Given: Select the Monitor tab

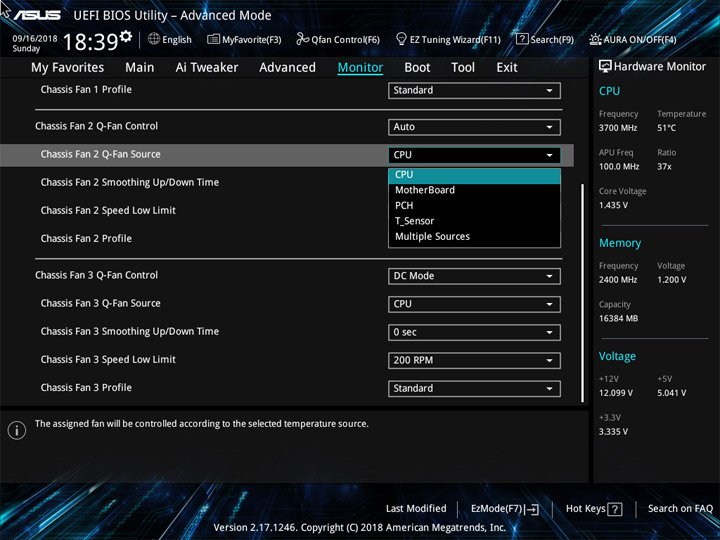Looking at the screenshot, I should coord(360,68).
